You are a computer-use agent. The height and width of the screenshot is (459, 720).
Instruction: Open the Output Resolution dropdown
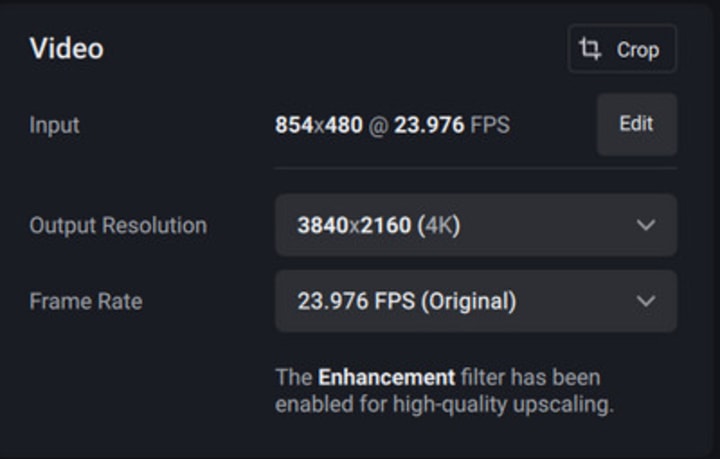tap(475, 225)
